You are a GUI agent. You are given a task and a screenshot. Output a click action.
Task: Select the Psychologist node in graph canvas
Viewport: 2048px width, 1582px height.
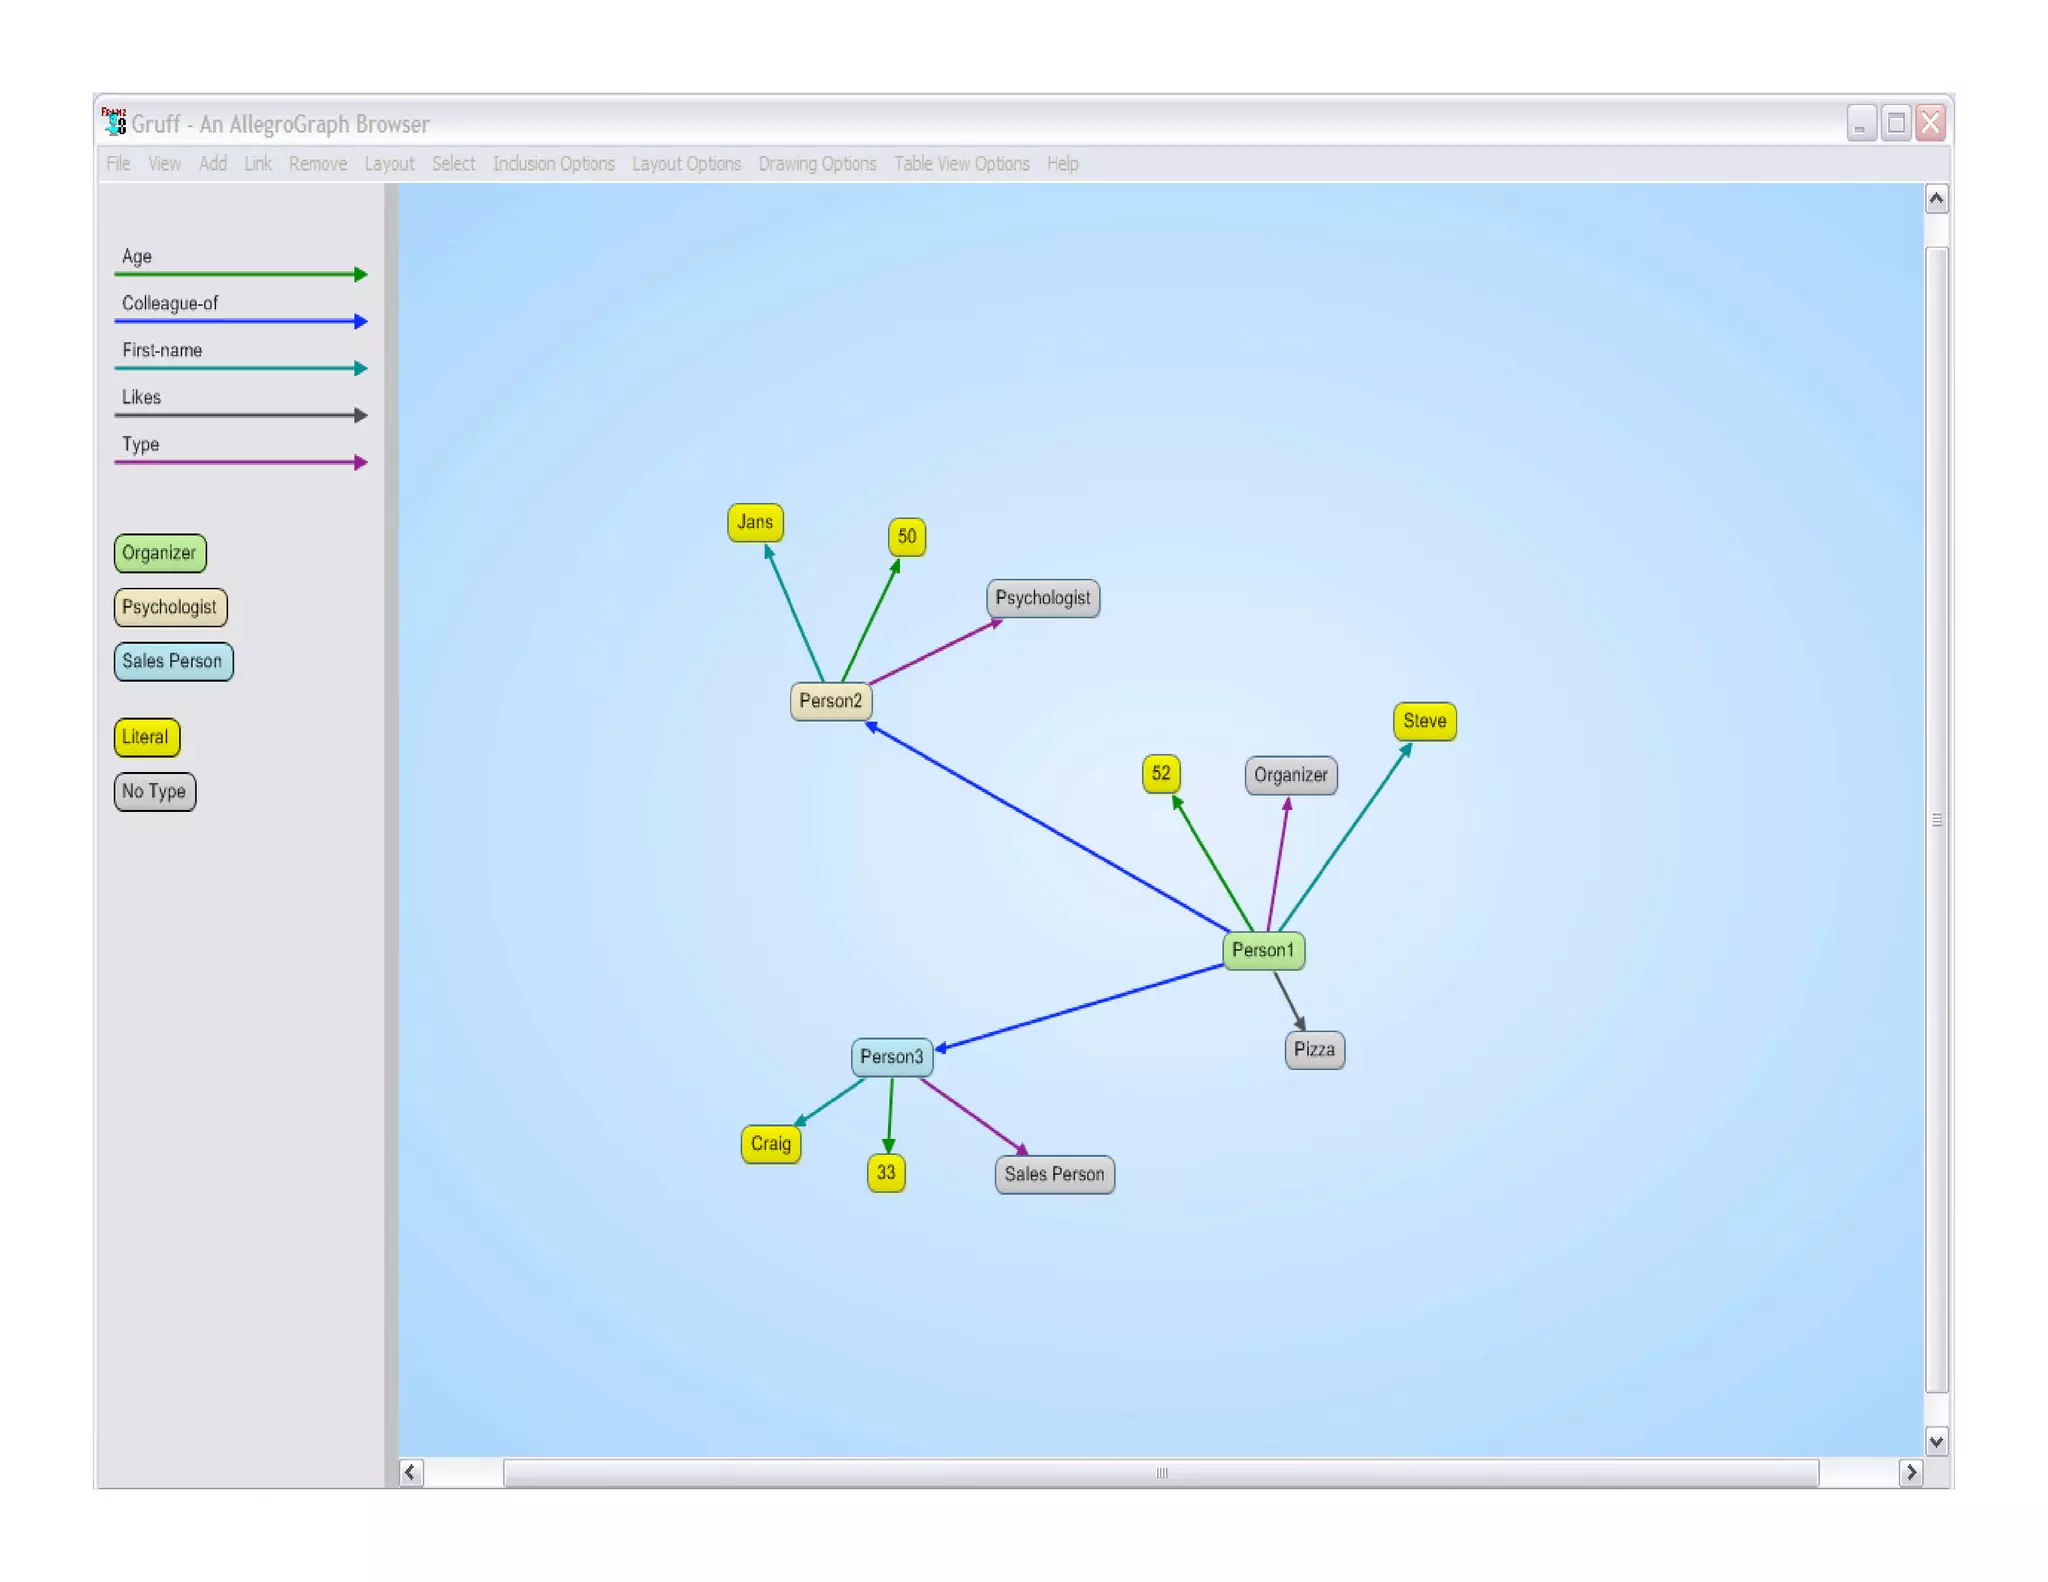pyautogui.click(x=1042, y=598)
